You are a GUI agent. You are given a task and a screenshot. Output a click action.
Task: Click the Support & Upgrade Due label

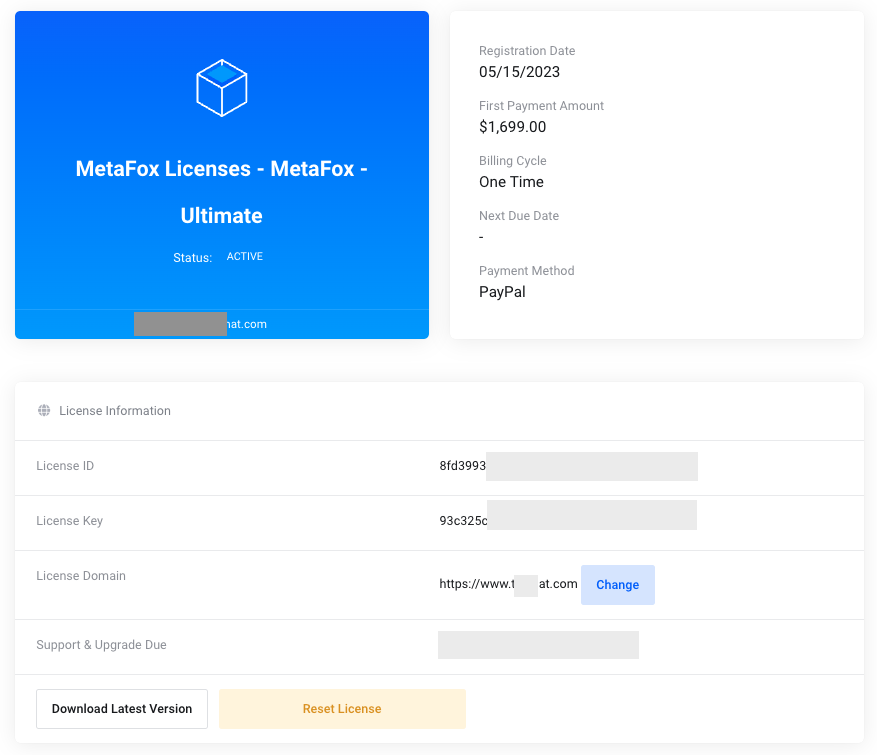101,645
